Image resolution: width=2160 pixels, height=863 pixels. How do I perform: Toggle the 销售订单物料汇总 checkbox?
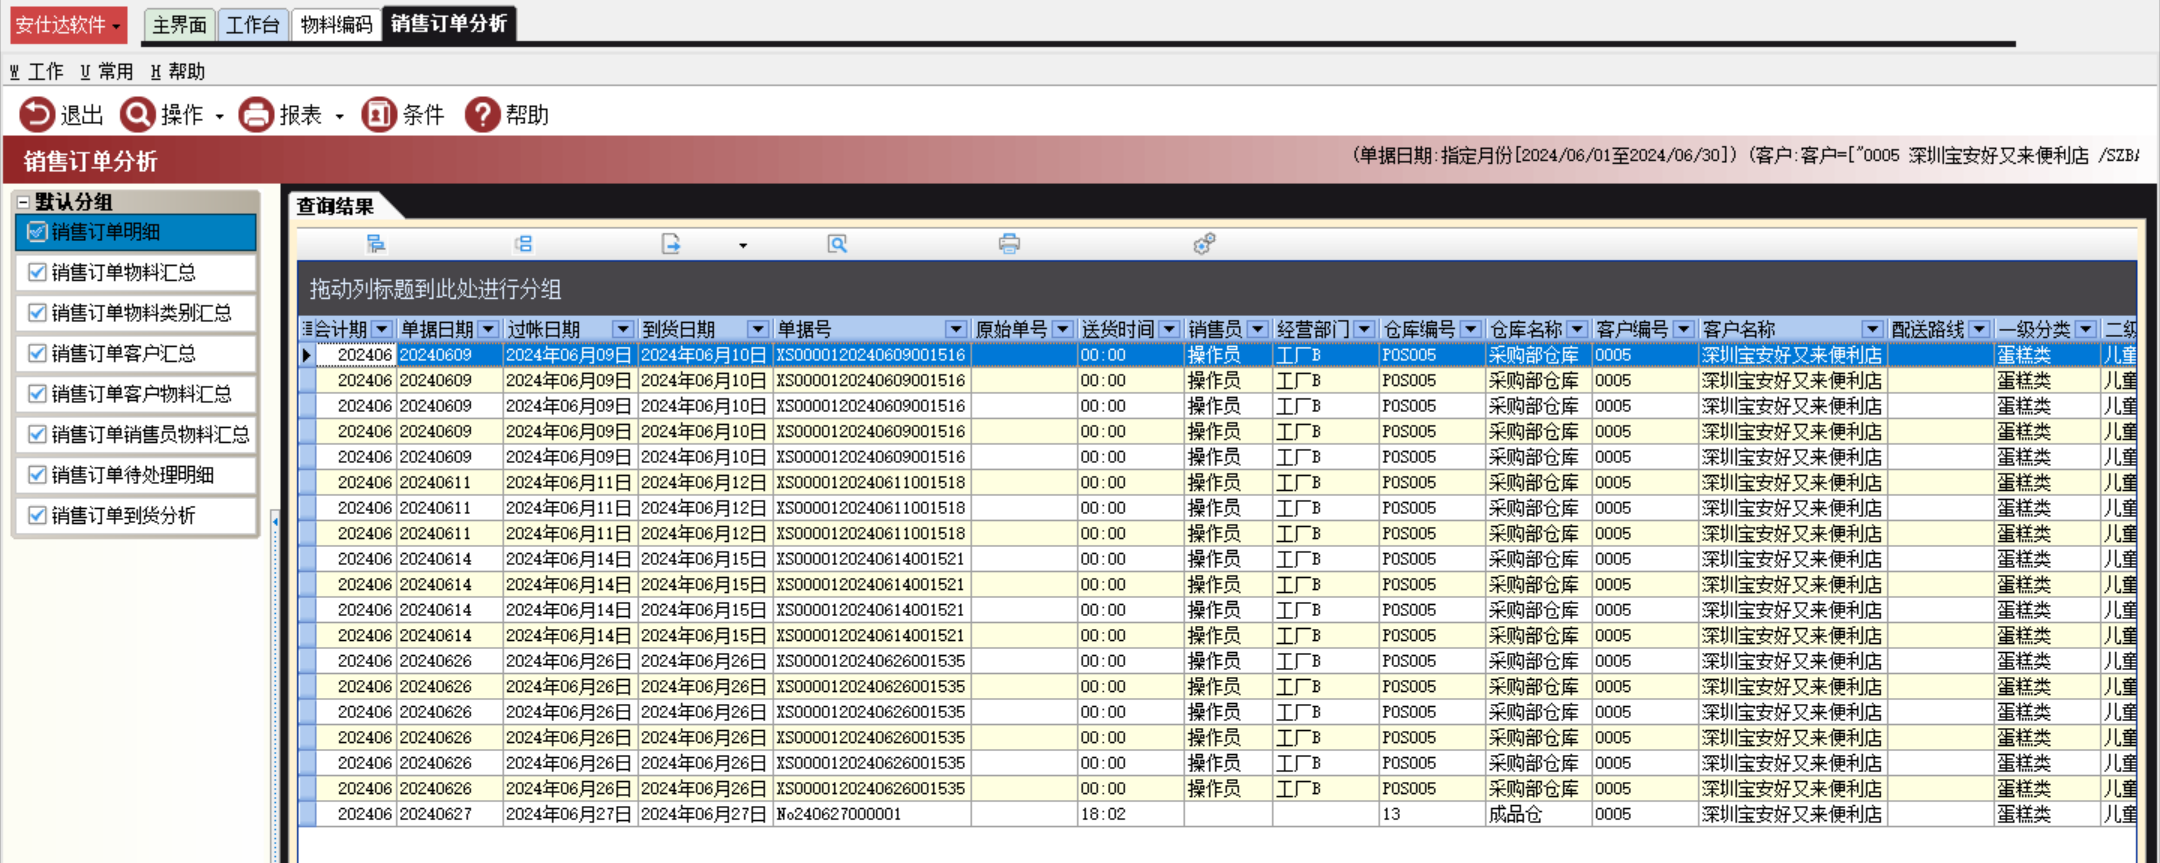pos(38,272)
